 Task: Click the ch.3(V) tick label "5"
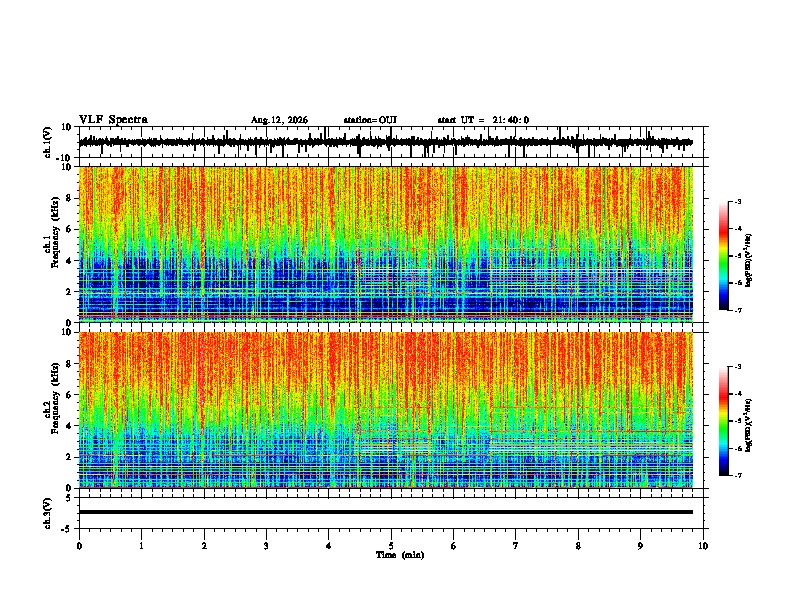pos(69,498)
